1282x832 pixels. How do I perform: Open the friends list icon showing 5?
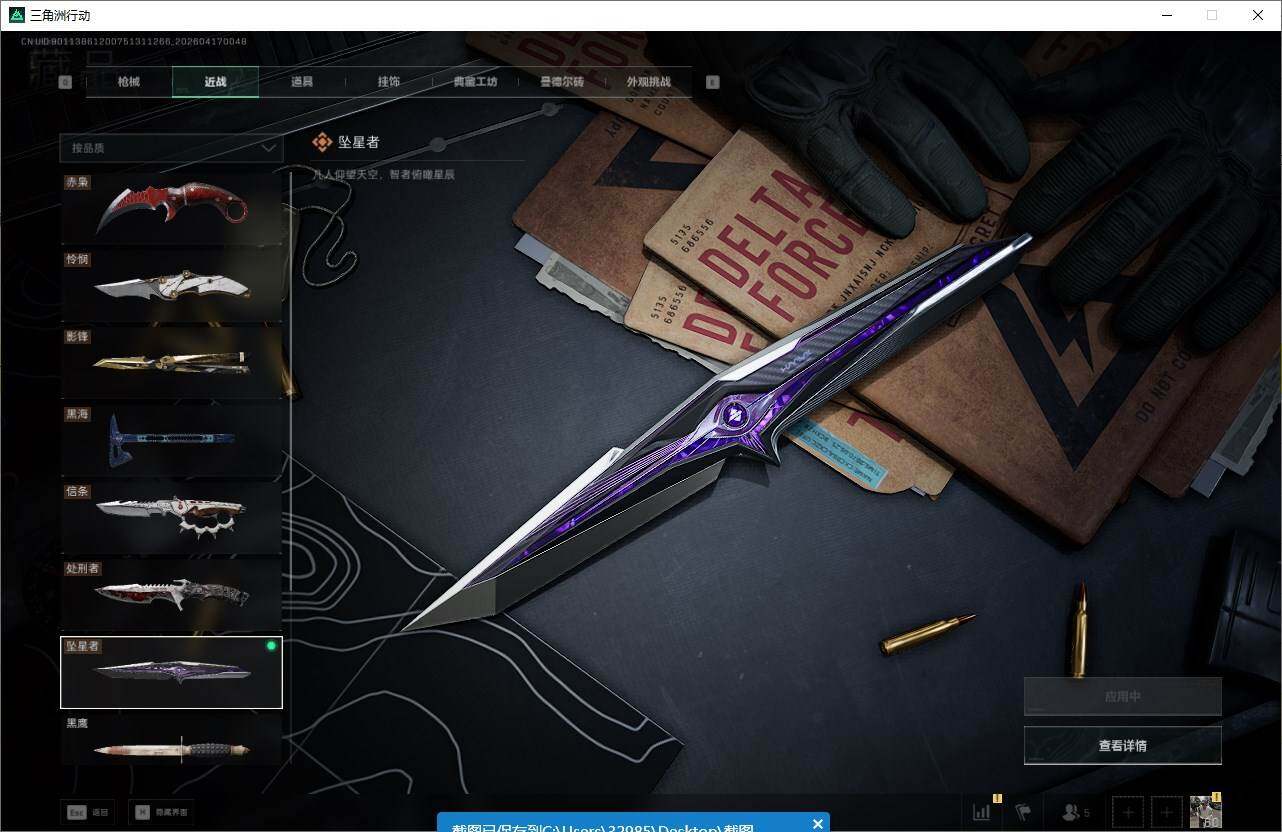1075,813
